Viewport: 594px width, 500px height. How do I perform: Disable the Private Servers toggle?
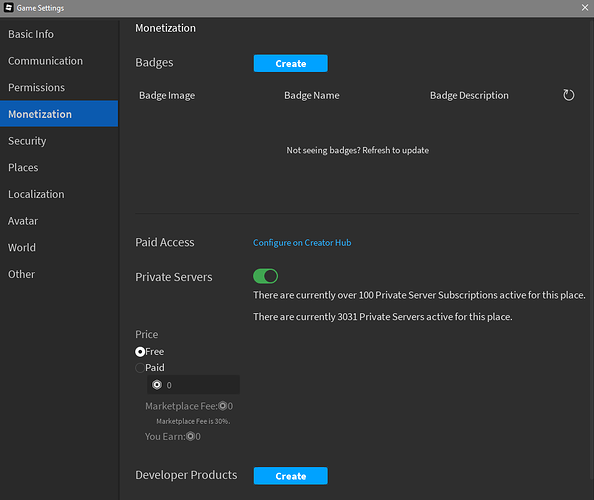[x=266, y=276]
